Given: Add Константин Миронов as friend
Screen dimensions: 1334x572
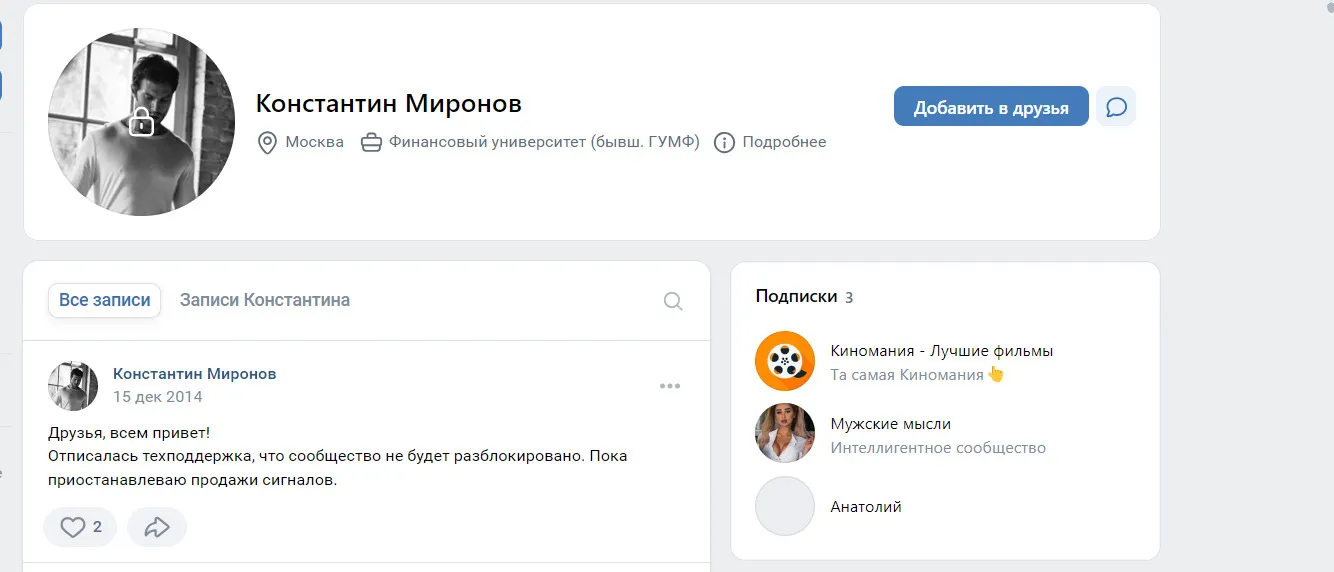Looking at the screenshot, I should click(991, 106).
